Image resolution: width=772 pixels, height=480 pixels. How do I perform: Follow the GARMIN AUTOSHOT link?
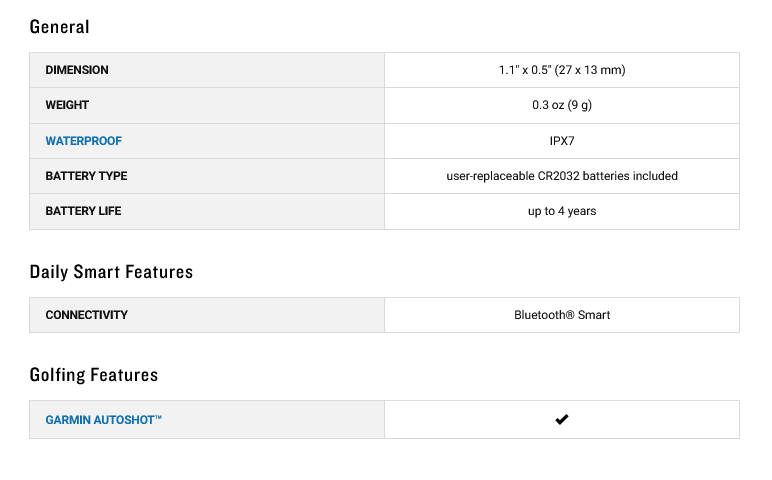coord(104,420)
